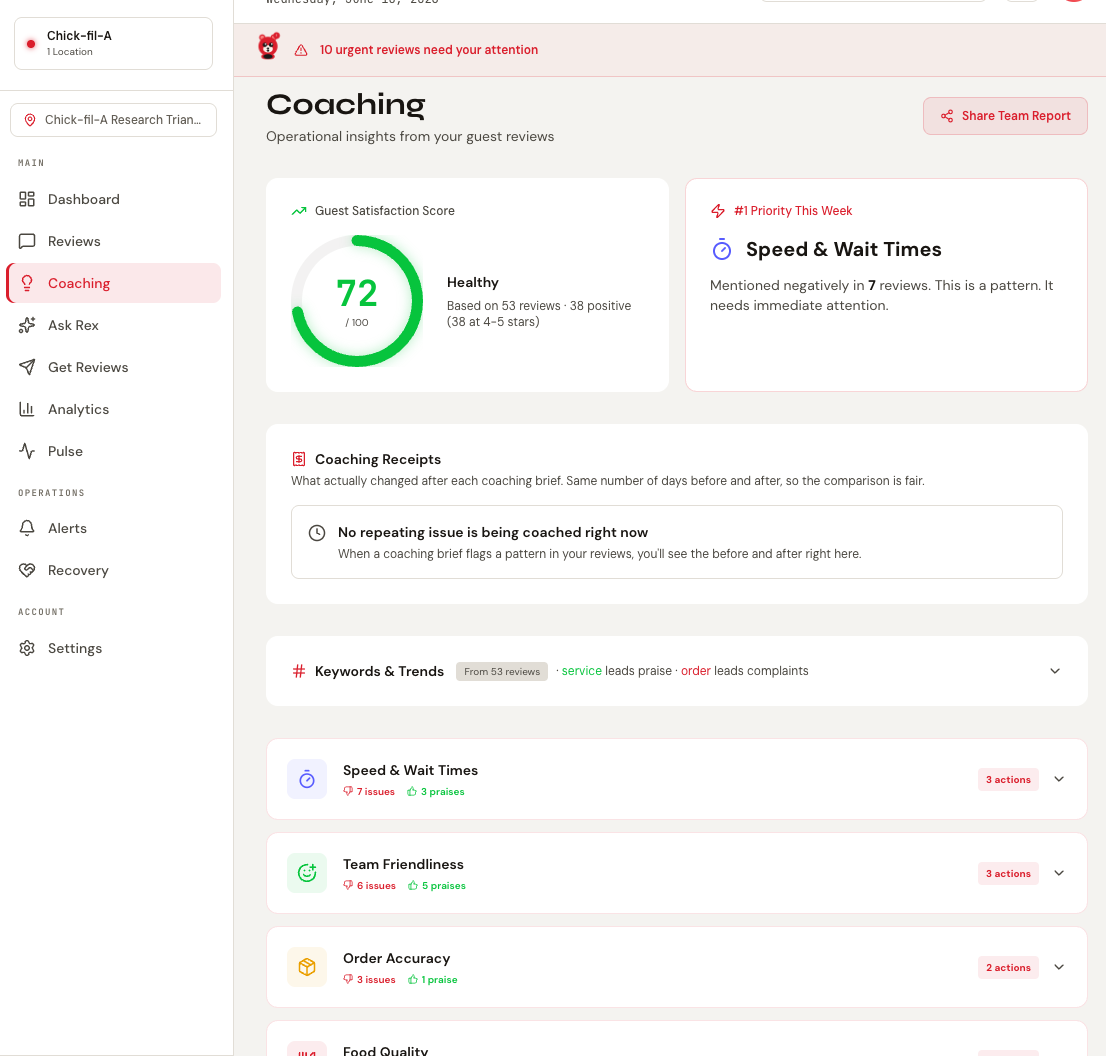This screenshot has width=1106, height=1056.
Task: Click 2 actions badge for Order Accuracy
Action: click(1008, 967)
